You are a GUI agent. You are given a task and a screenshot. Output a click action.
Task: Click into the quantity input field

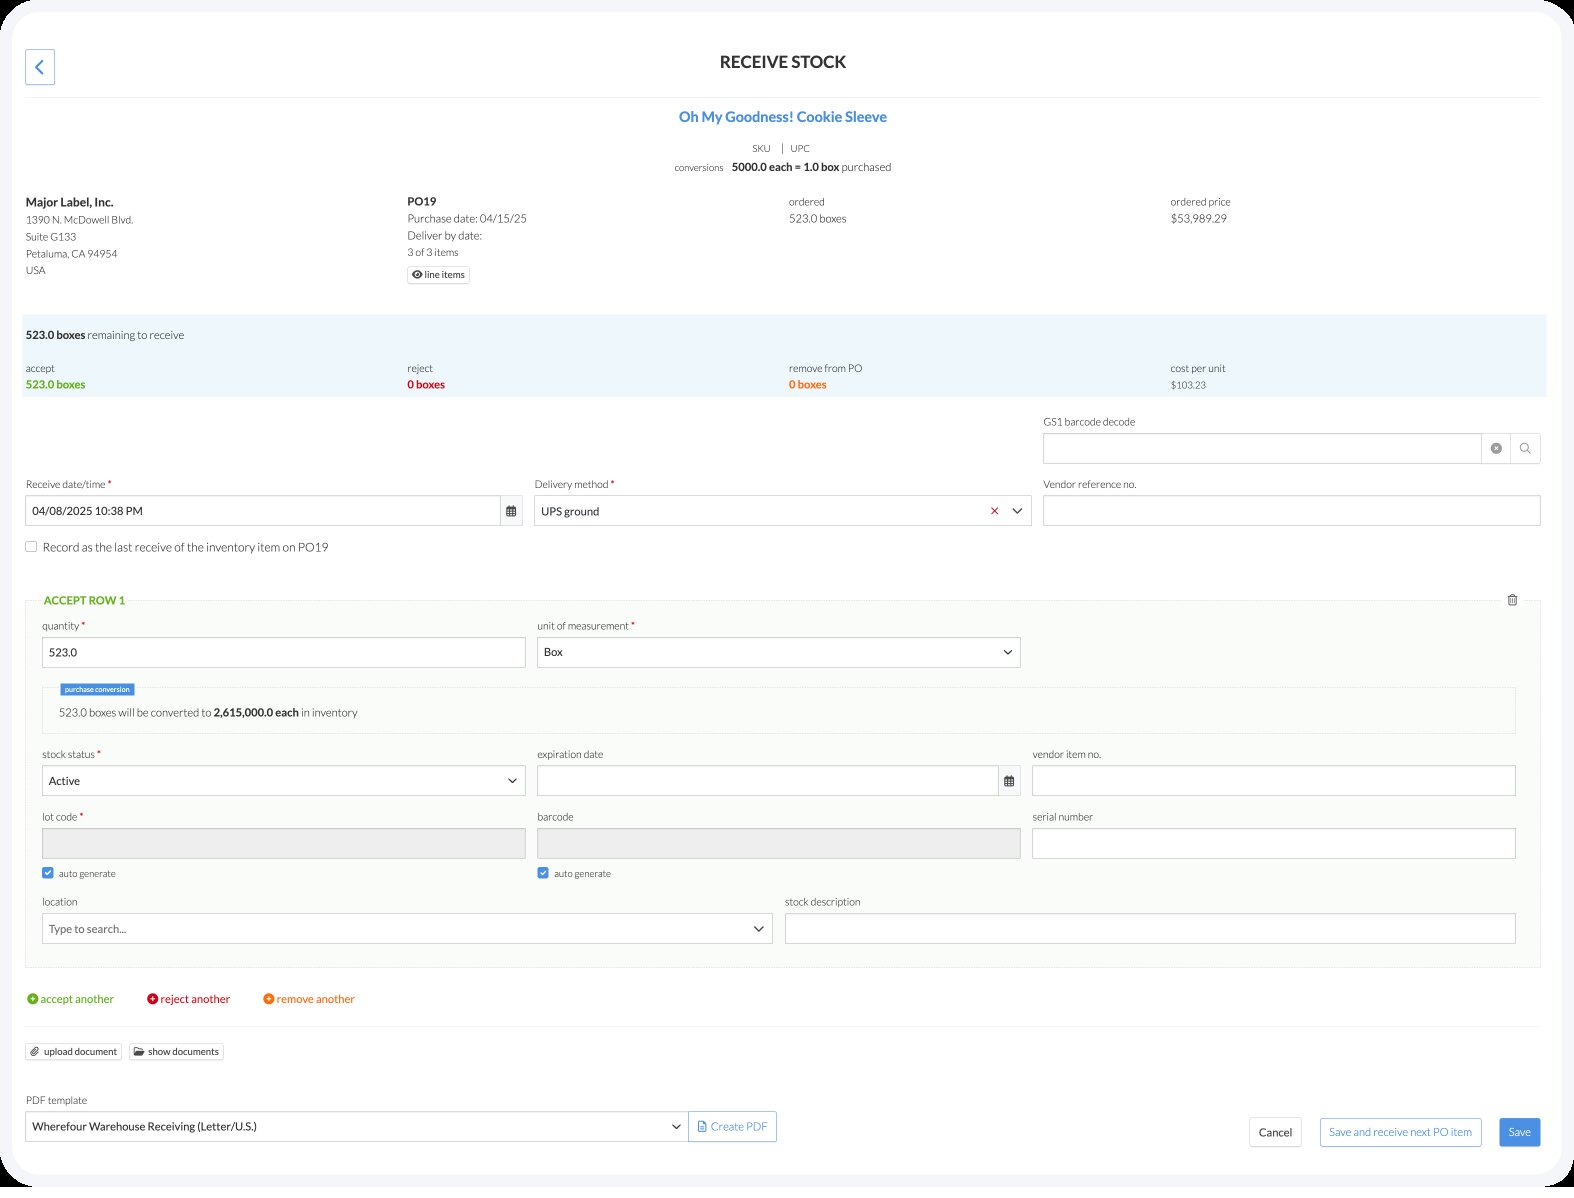click(283, 652)
